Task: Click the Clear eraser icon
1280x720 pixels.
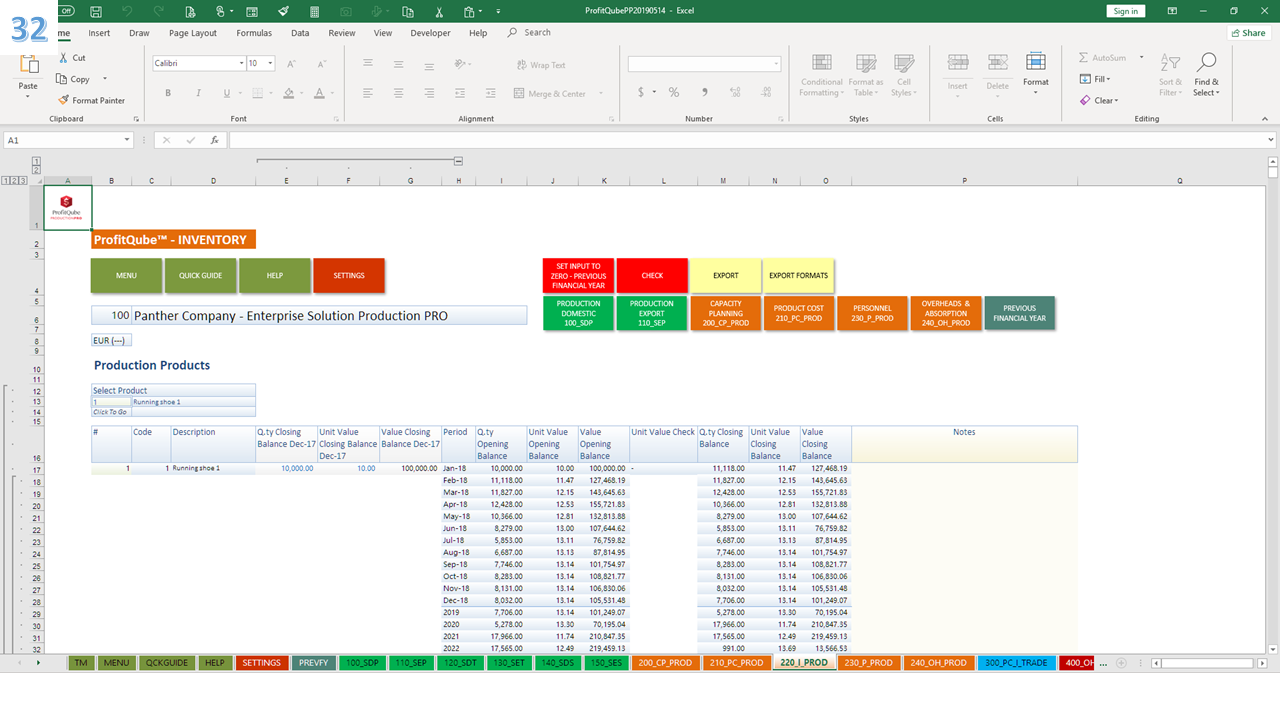Action: point(1085,100)
